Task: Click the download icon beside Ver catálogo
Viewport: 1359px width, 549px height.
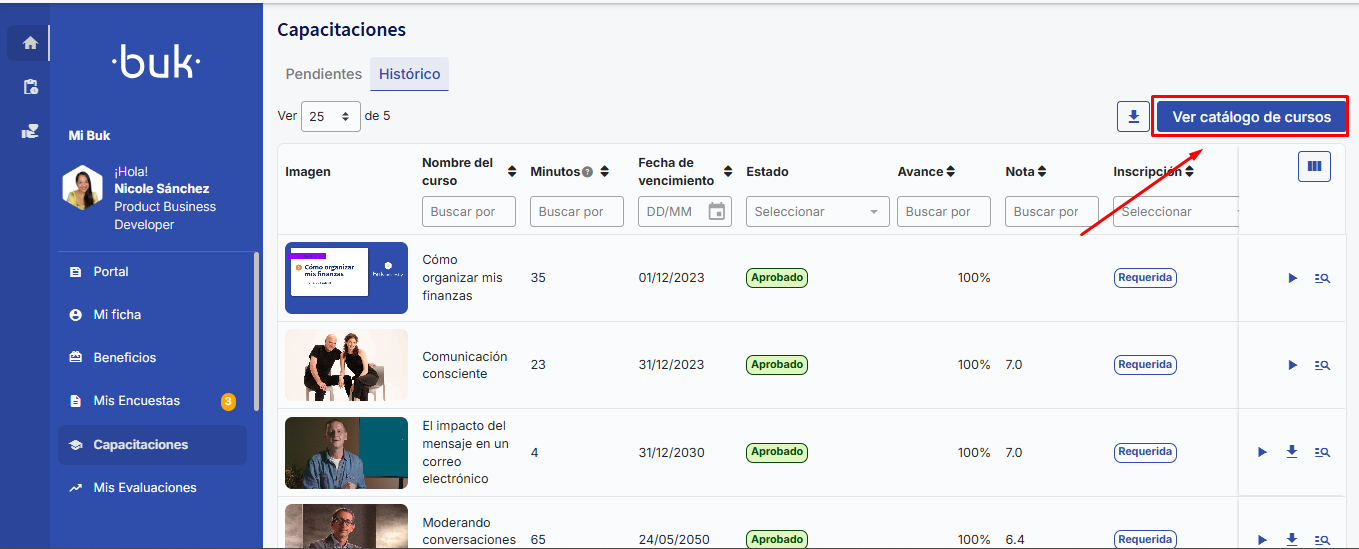Action: 1133,117
